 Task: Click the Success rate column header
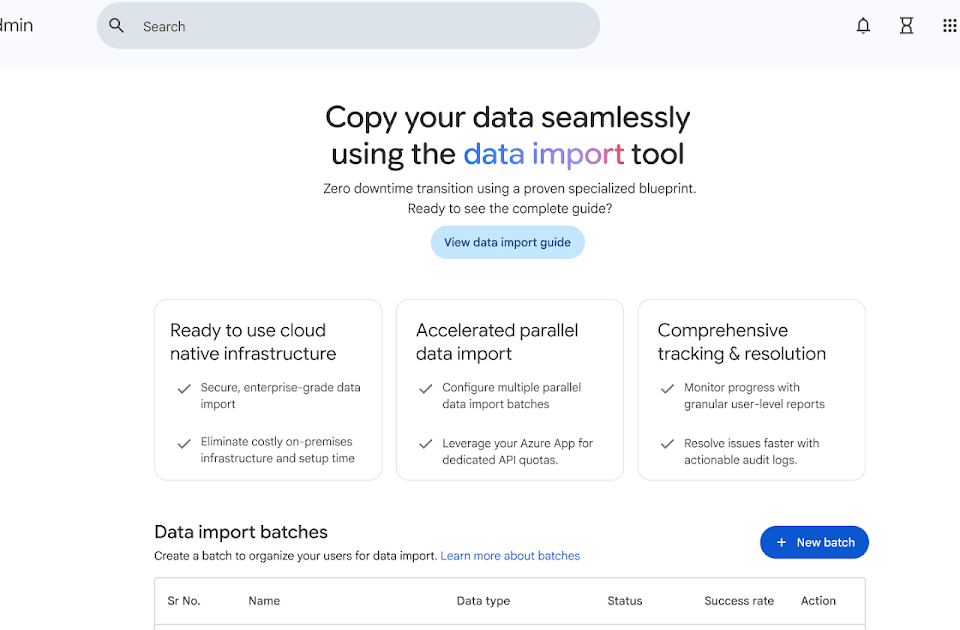point(739,601)
